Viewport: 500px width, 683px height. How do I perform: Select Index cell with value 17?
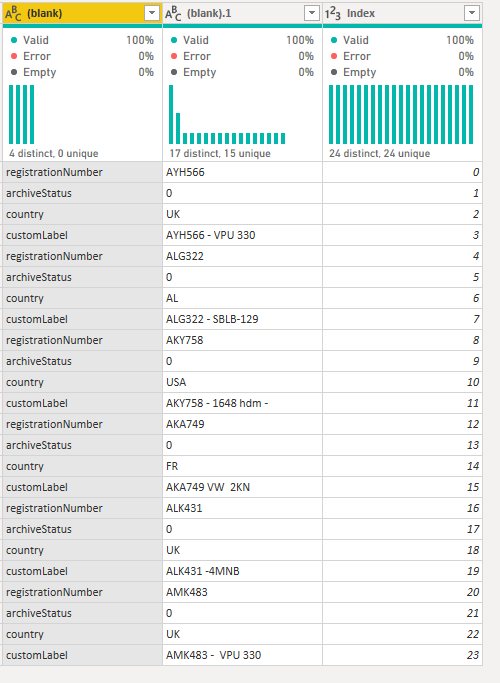[x=402, y=529]
